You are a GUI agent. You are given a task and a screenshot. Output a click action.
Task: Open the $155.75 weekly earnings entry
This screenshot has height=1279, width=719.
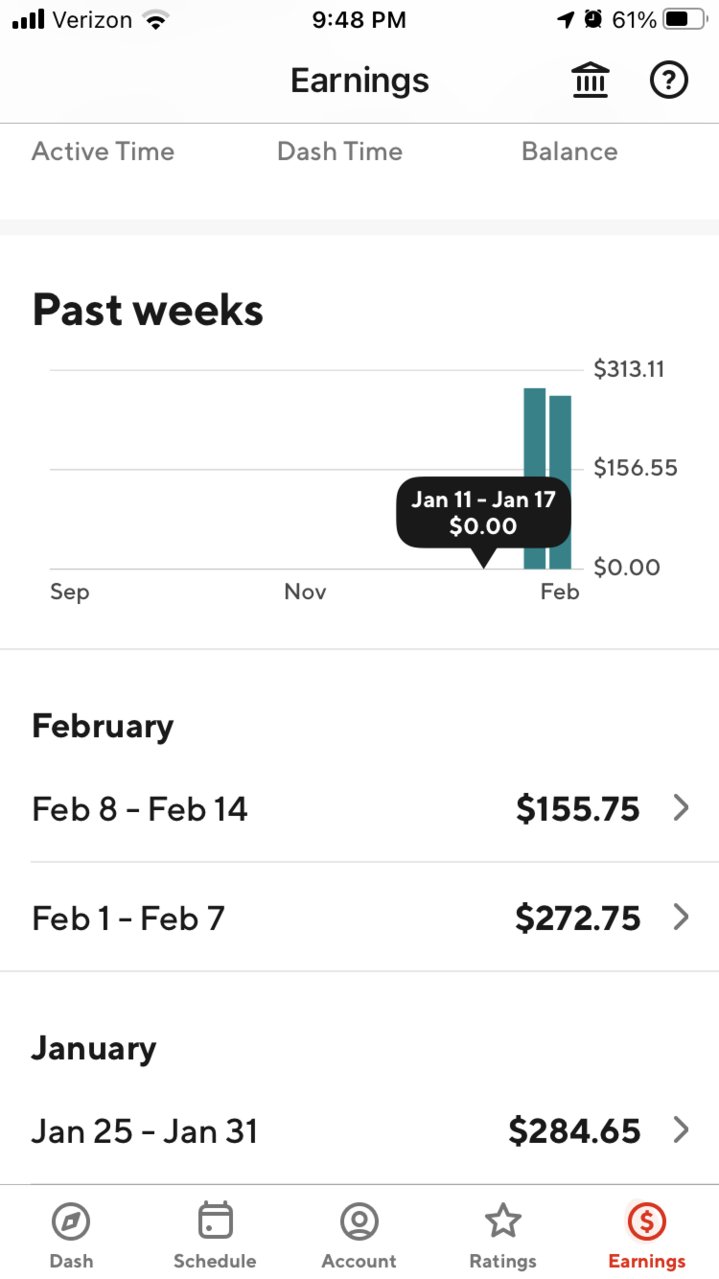click(x=359, y=808)
